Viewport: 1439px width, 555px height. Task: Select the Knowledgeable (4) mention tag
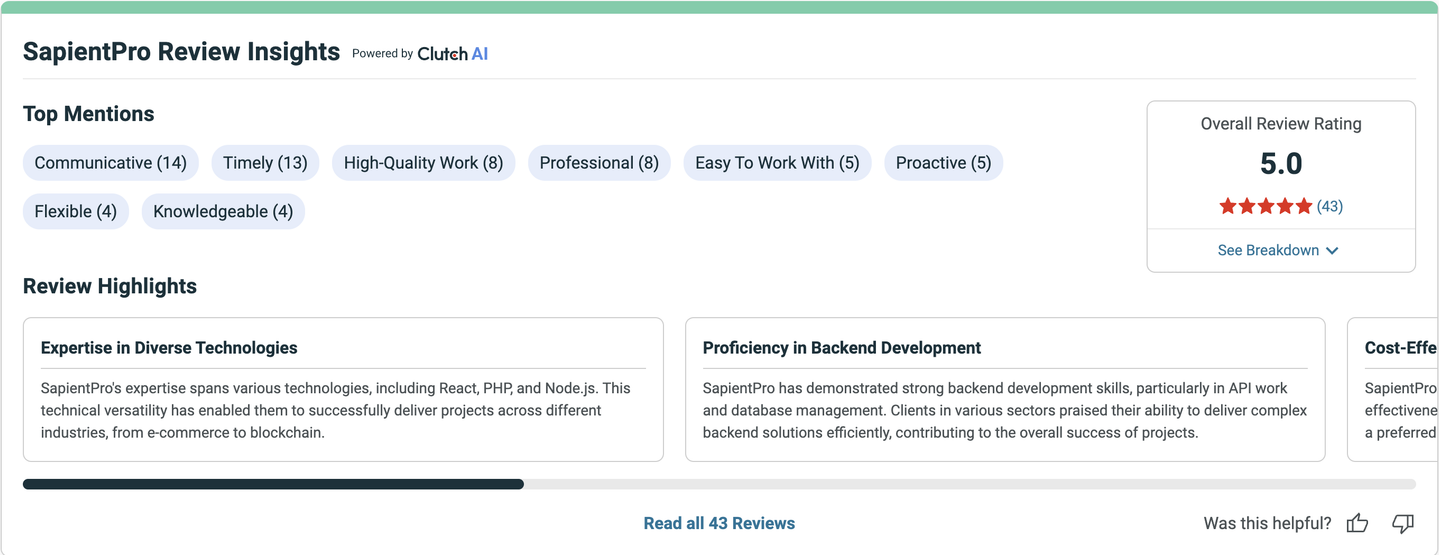[223, 211]
